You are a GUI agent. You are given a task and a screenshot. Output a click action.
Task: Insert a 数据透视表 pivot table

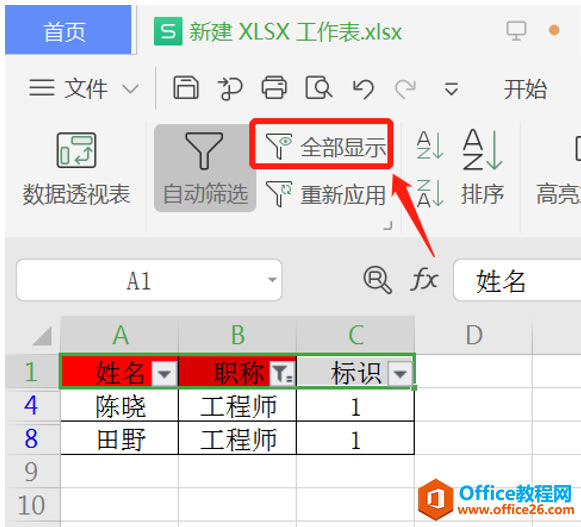point(76,169)
